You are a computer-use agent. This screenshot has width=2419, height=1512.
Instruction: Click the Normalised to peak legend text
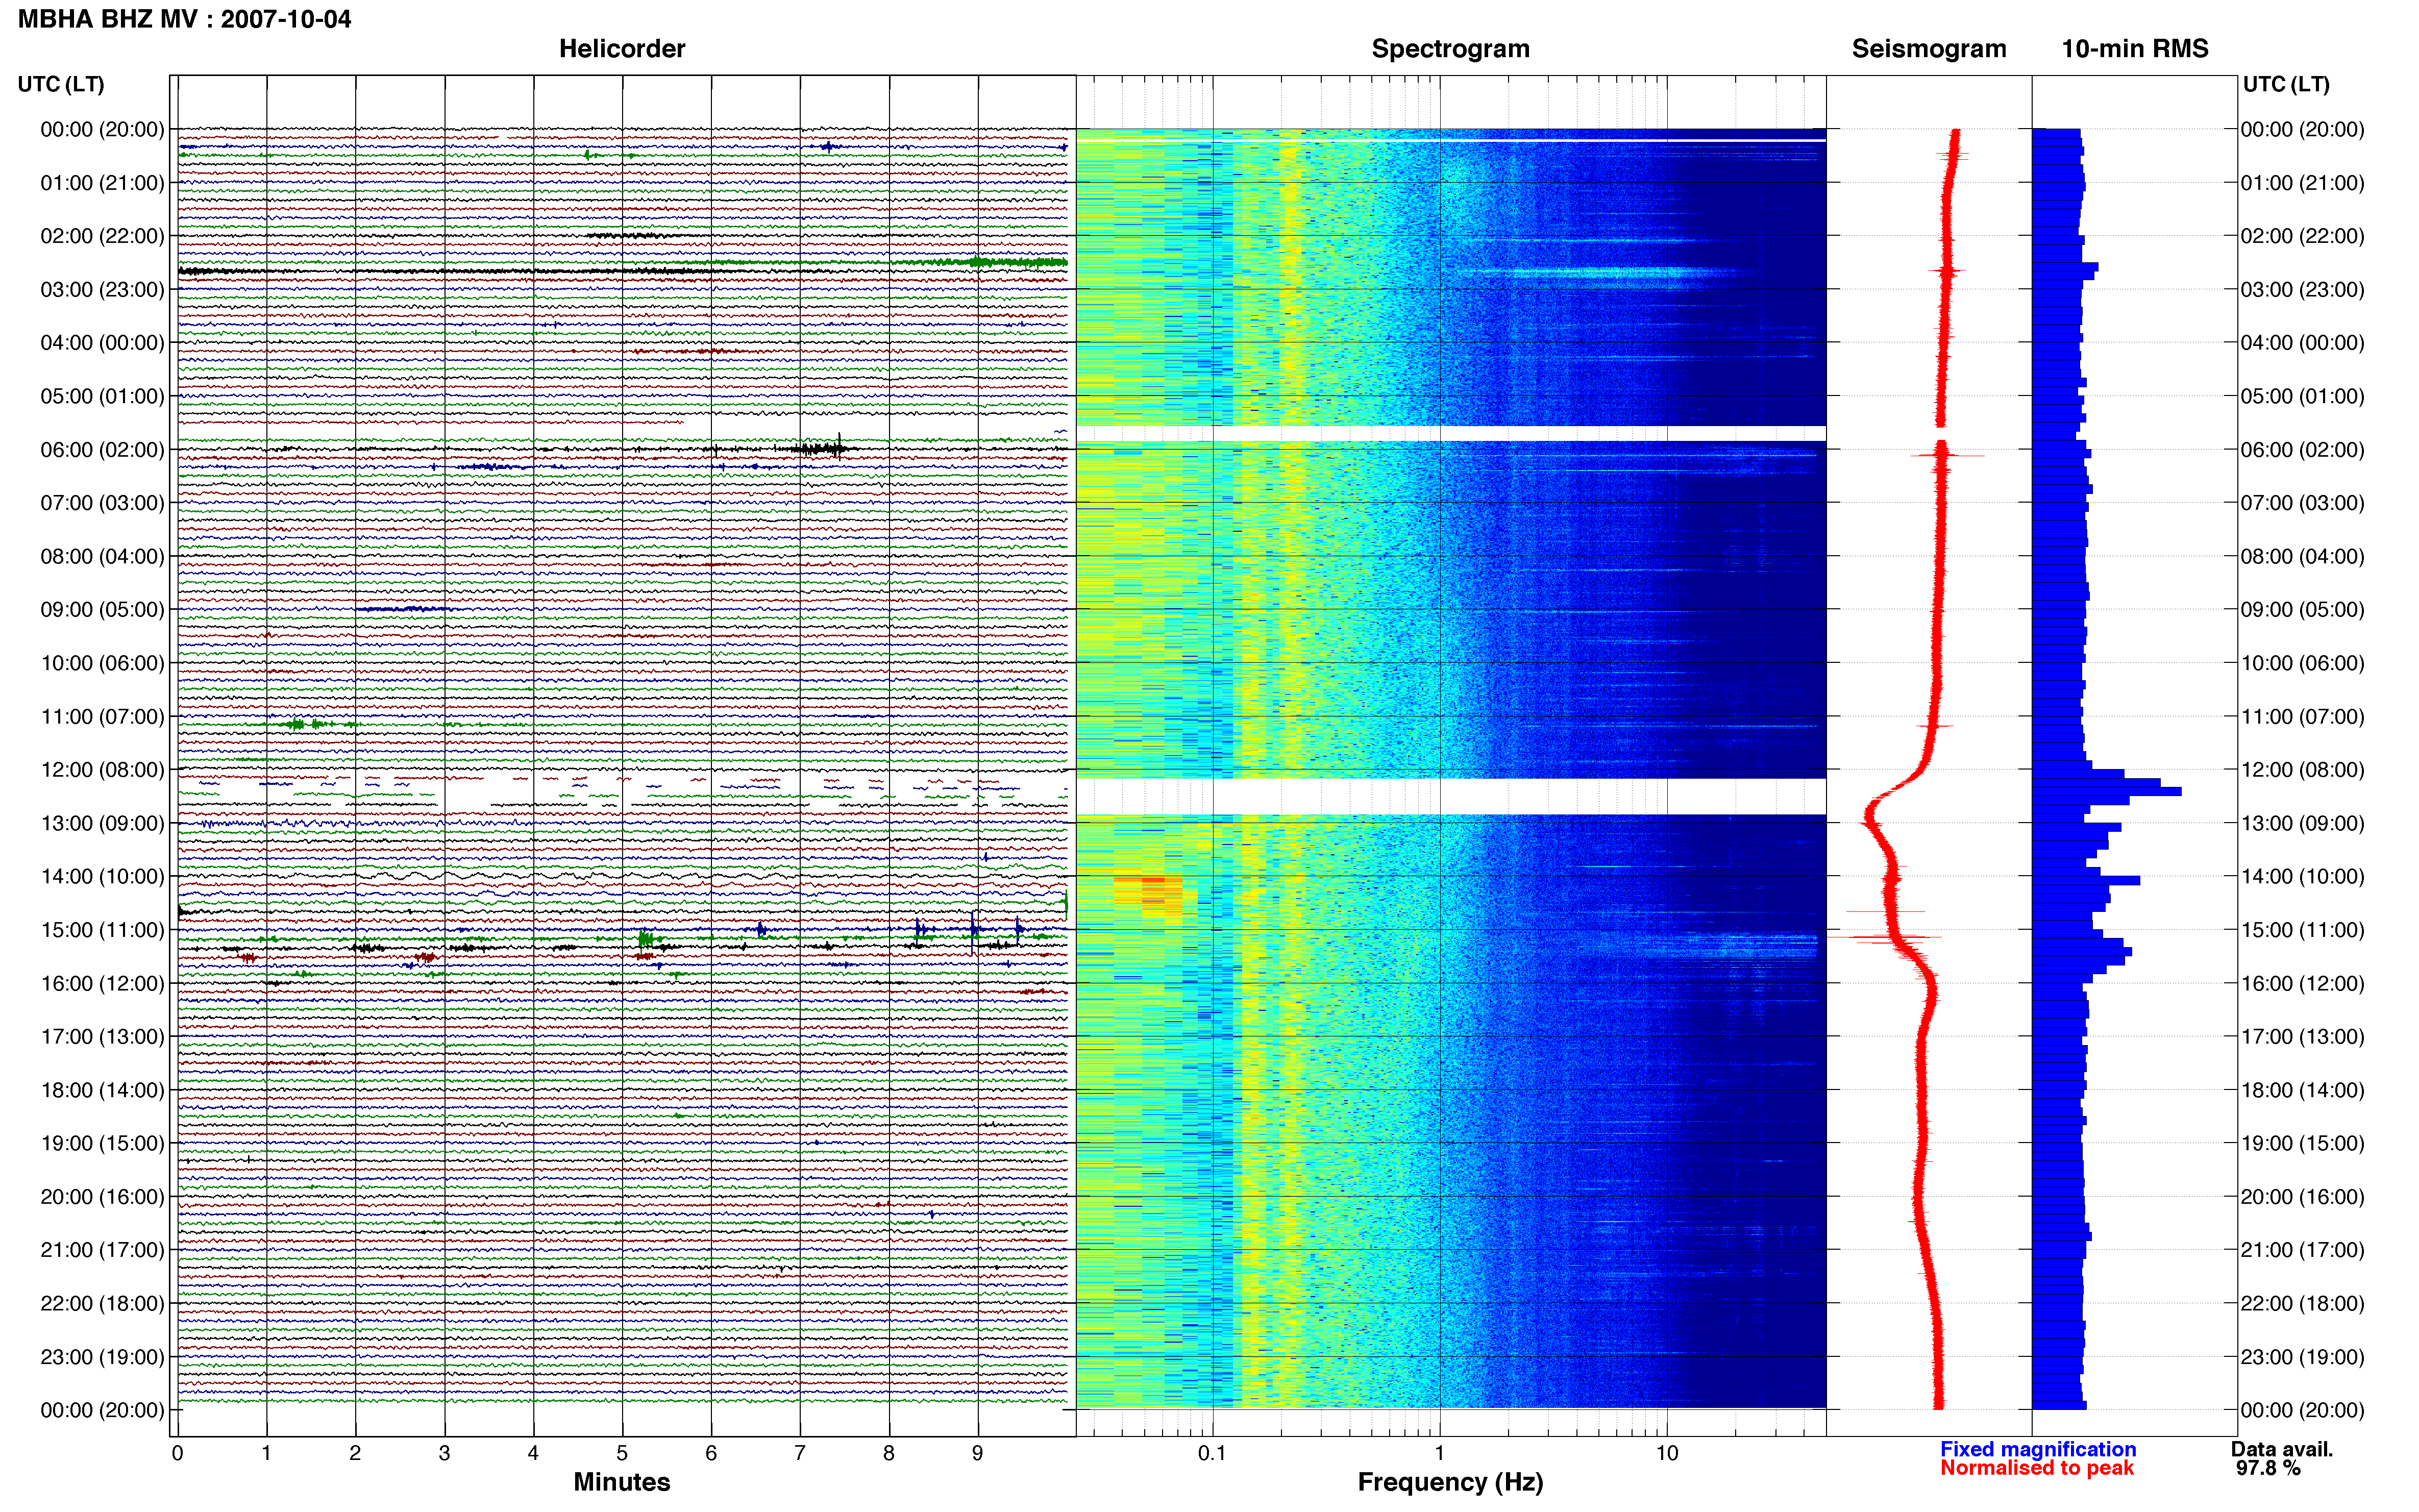tap(2036, 1468)
